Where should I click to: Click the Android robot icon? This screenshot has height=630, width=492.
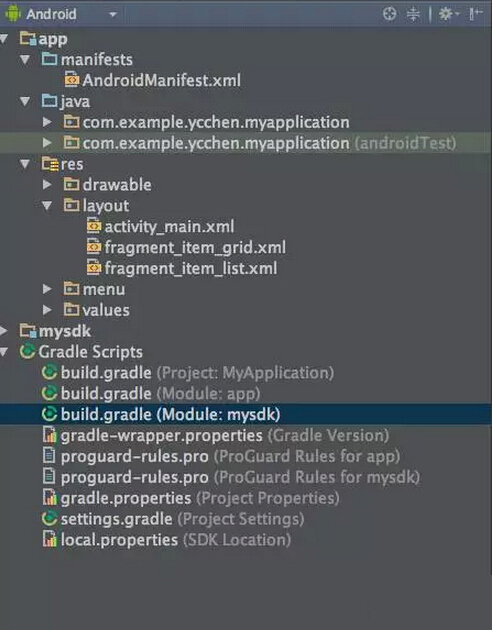point(13,14)
